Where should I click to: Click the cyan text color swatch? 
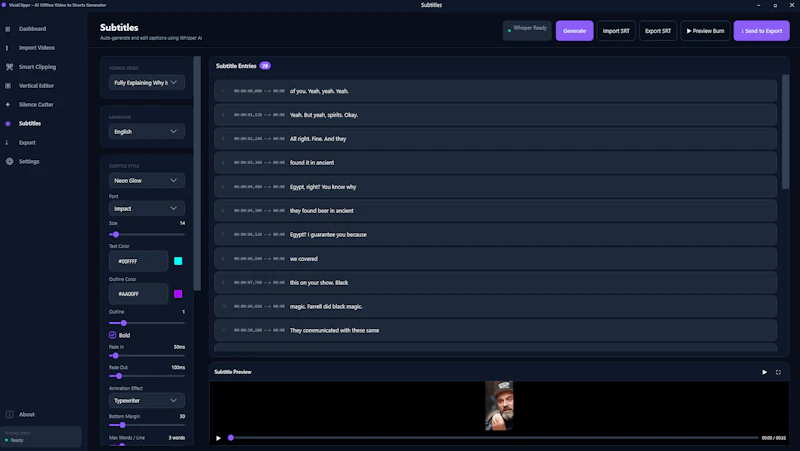pyautogui.click(x=178, y=261)
